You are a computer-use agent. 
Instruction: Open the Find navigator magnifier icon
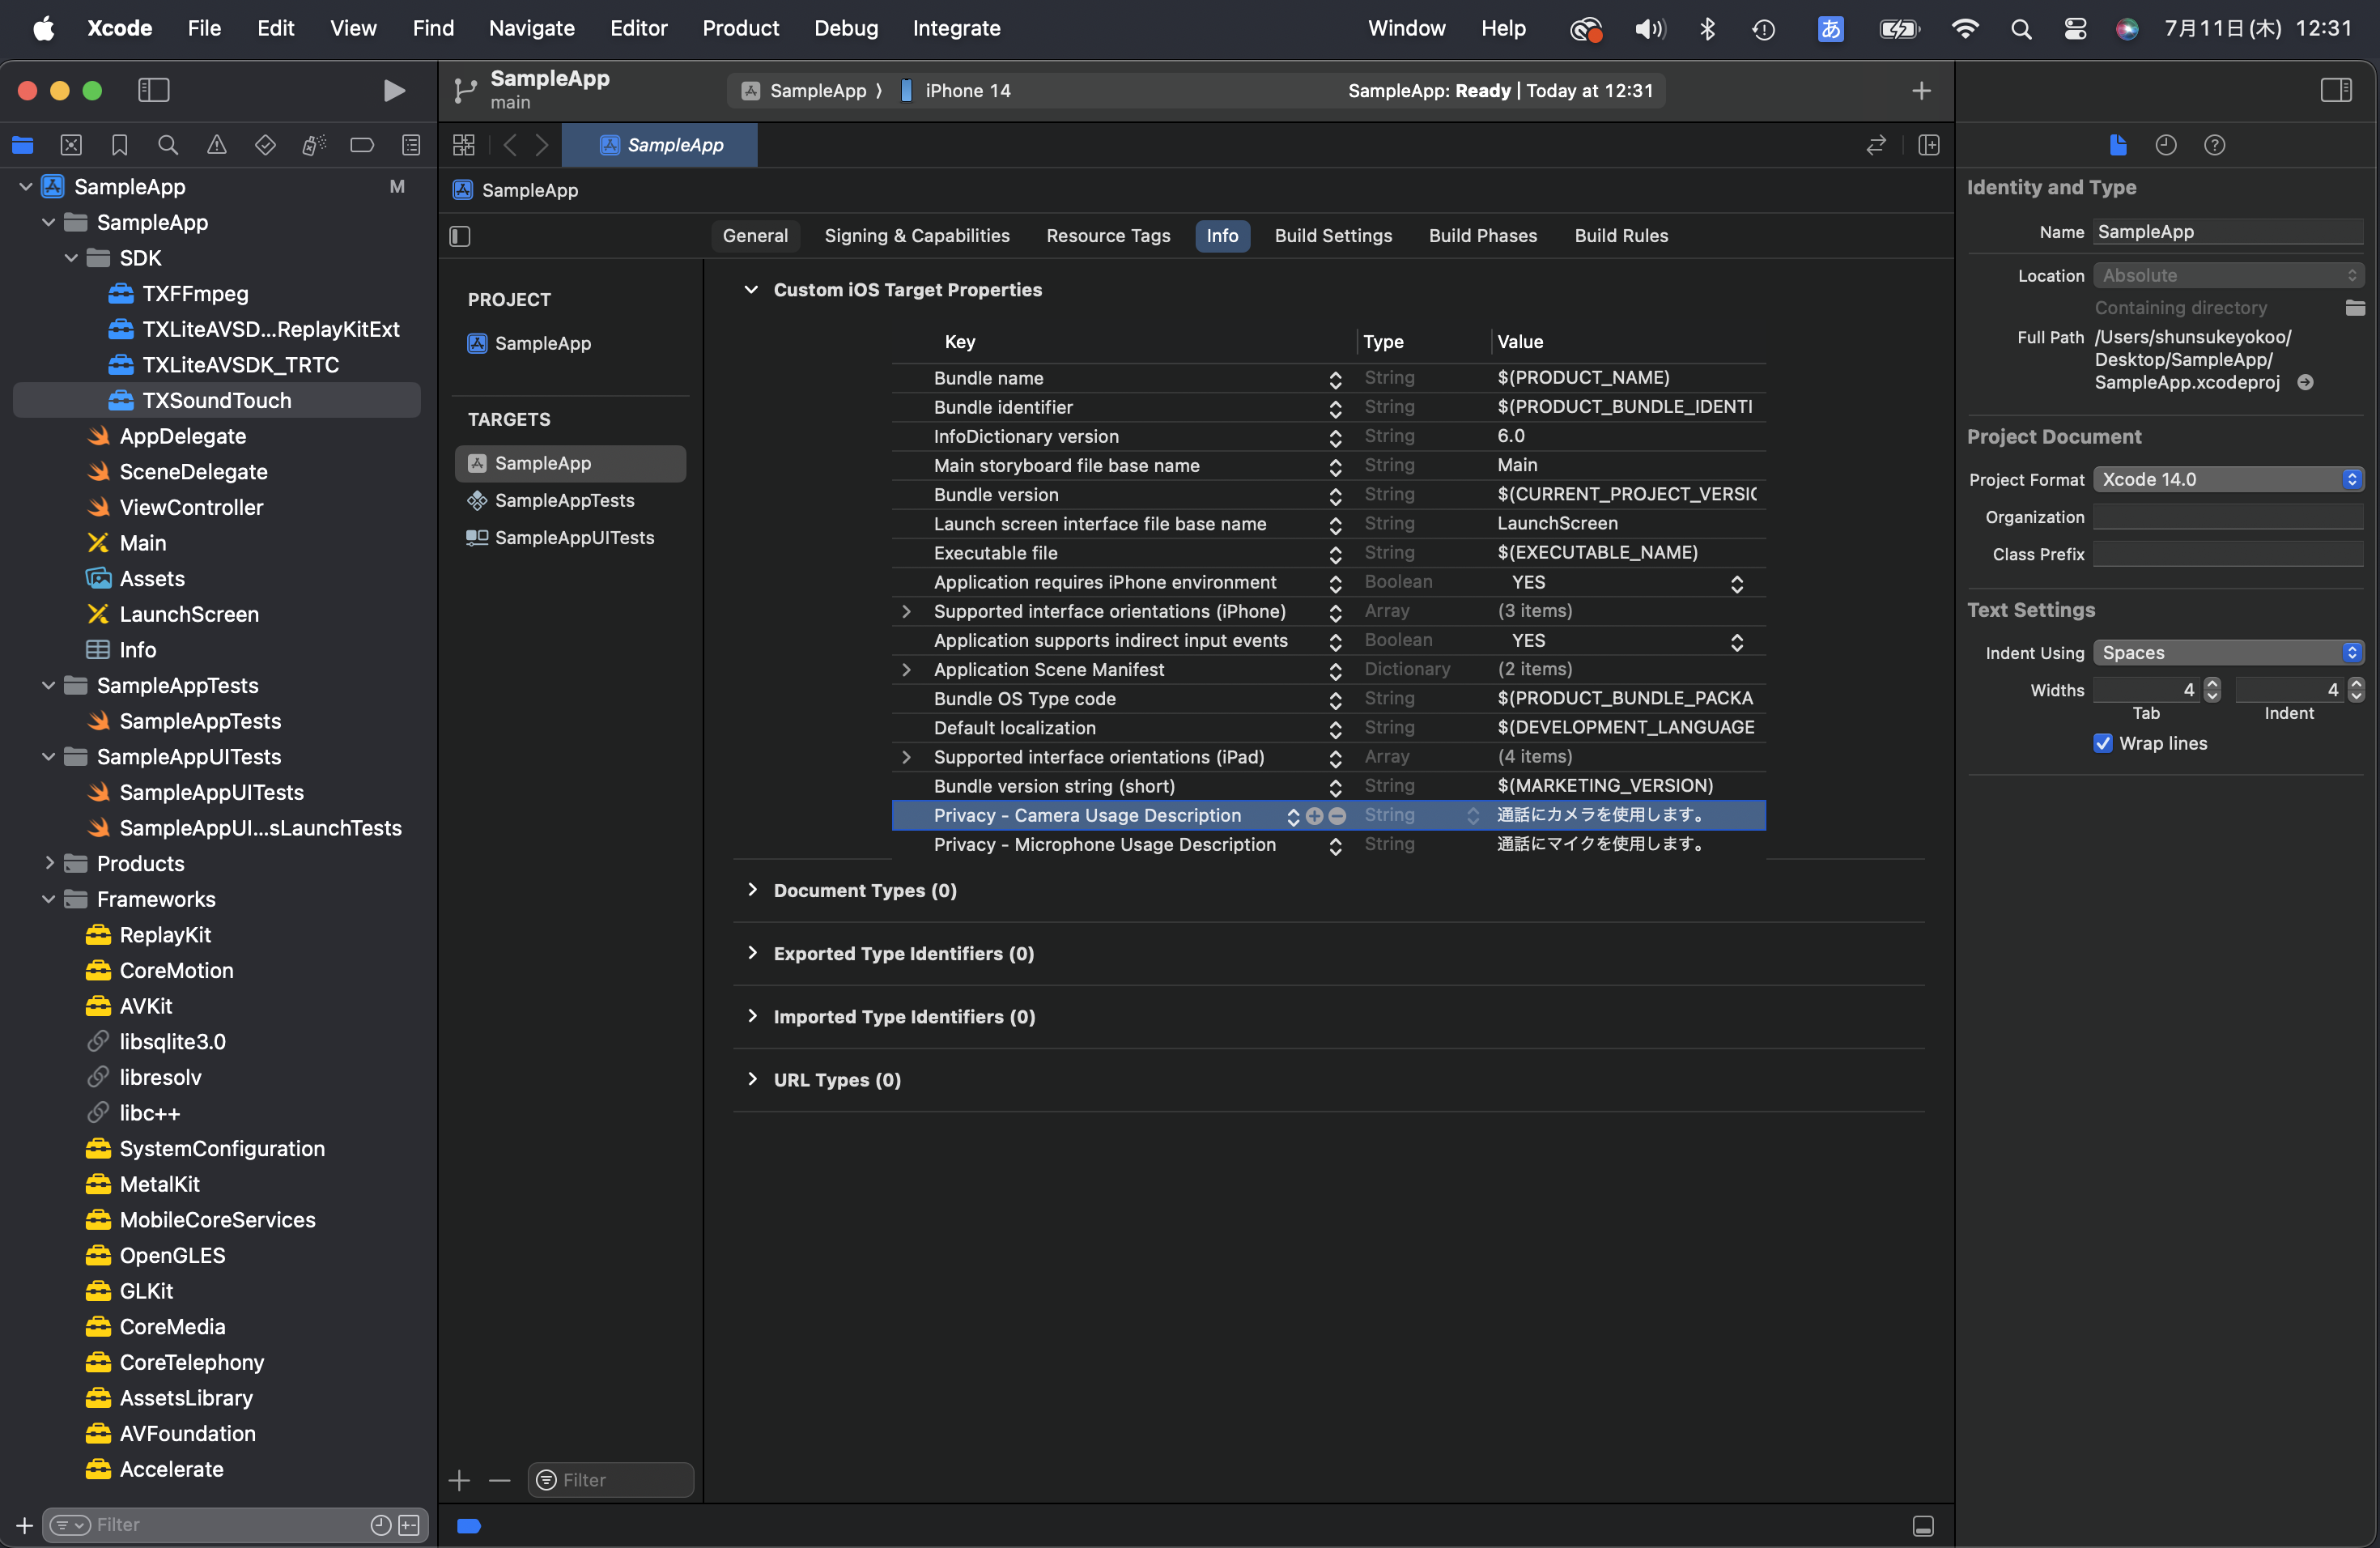[x=168, y=145]
